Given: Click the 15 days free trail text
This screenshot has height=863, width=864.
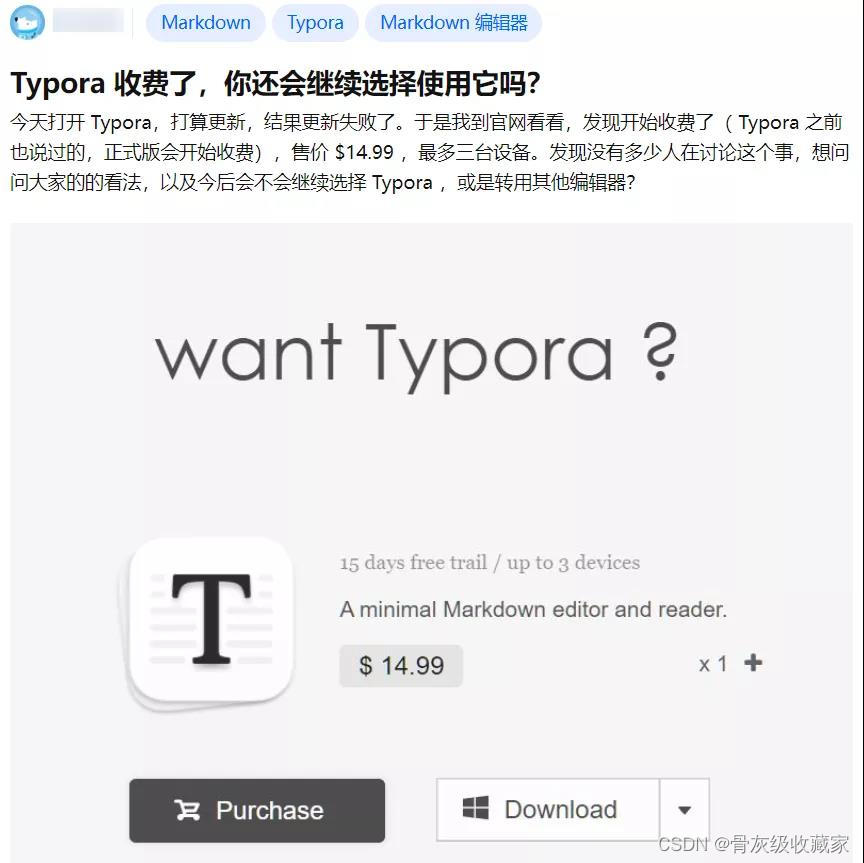Looking at the screenshot, I should click(413, 563).
